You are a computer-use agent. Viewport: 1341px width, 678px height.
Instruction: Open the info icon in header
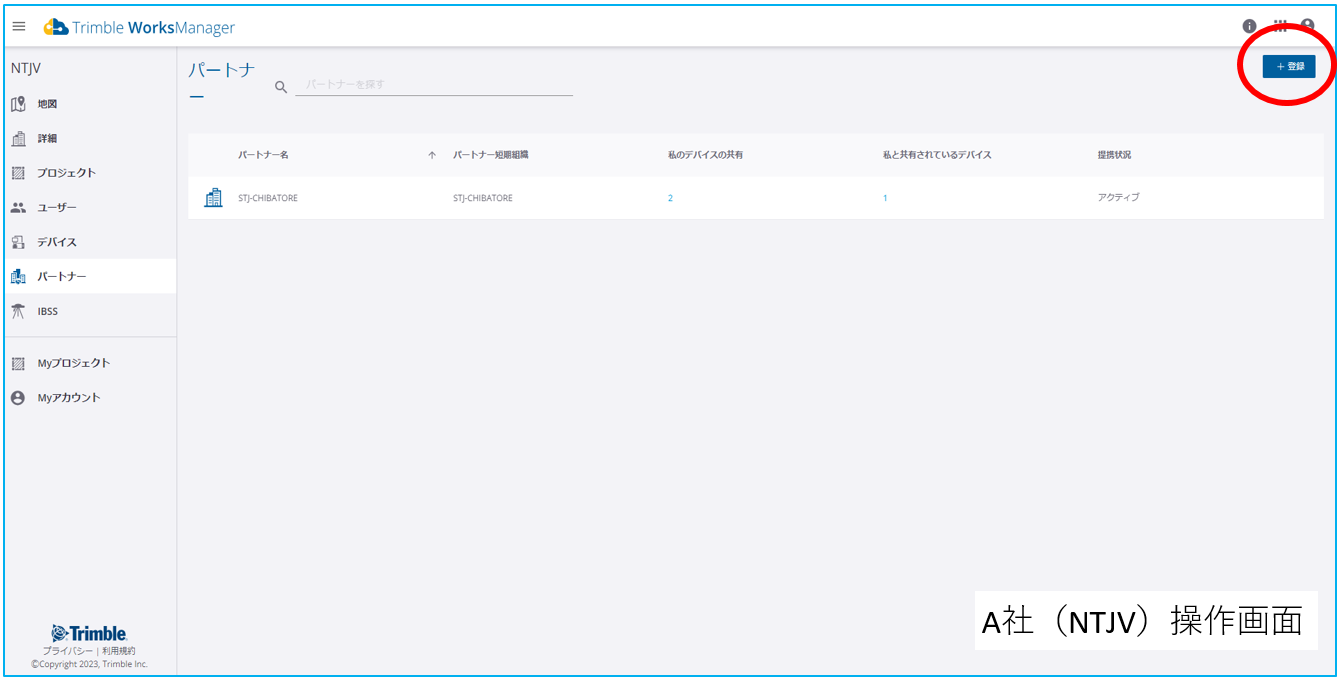[x=1249, y=27]
